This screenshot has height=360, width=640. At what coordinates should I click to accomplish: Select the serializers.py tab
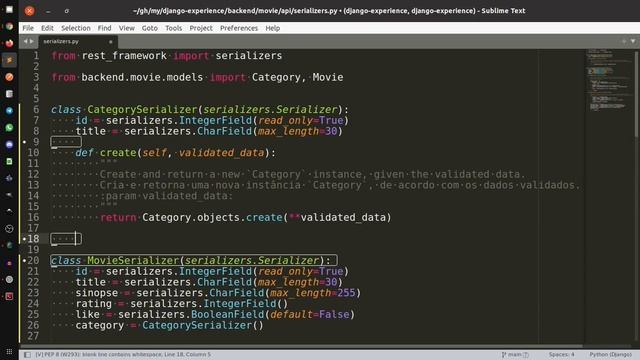pos(78,41)
